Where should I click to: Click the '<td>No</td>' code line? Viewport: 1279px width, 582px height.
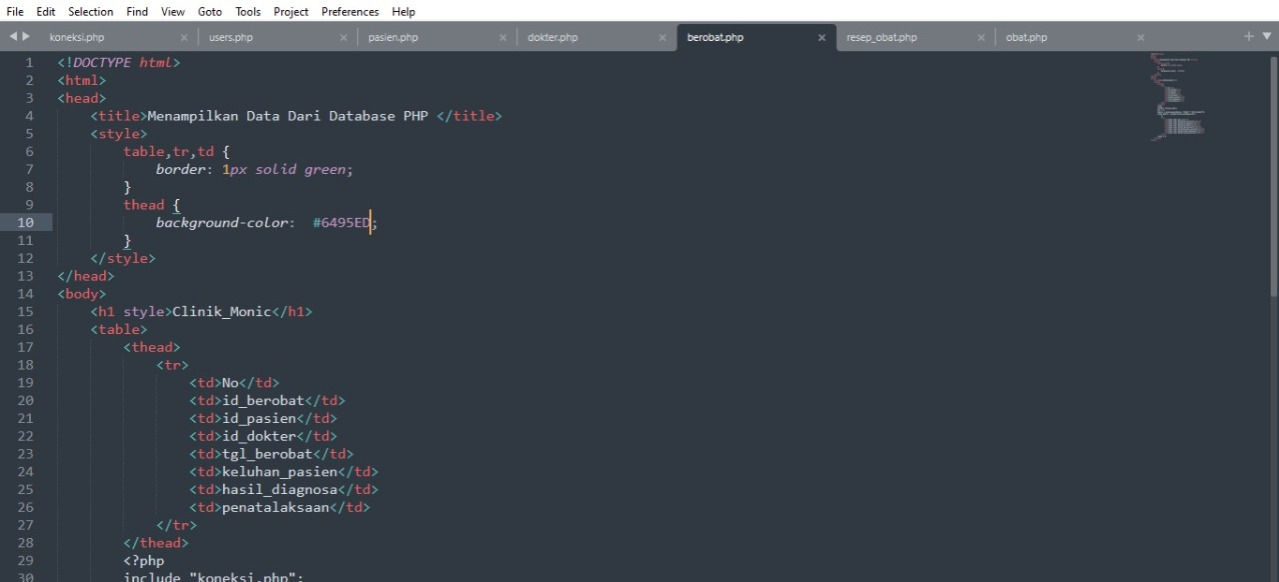point(234,383)
